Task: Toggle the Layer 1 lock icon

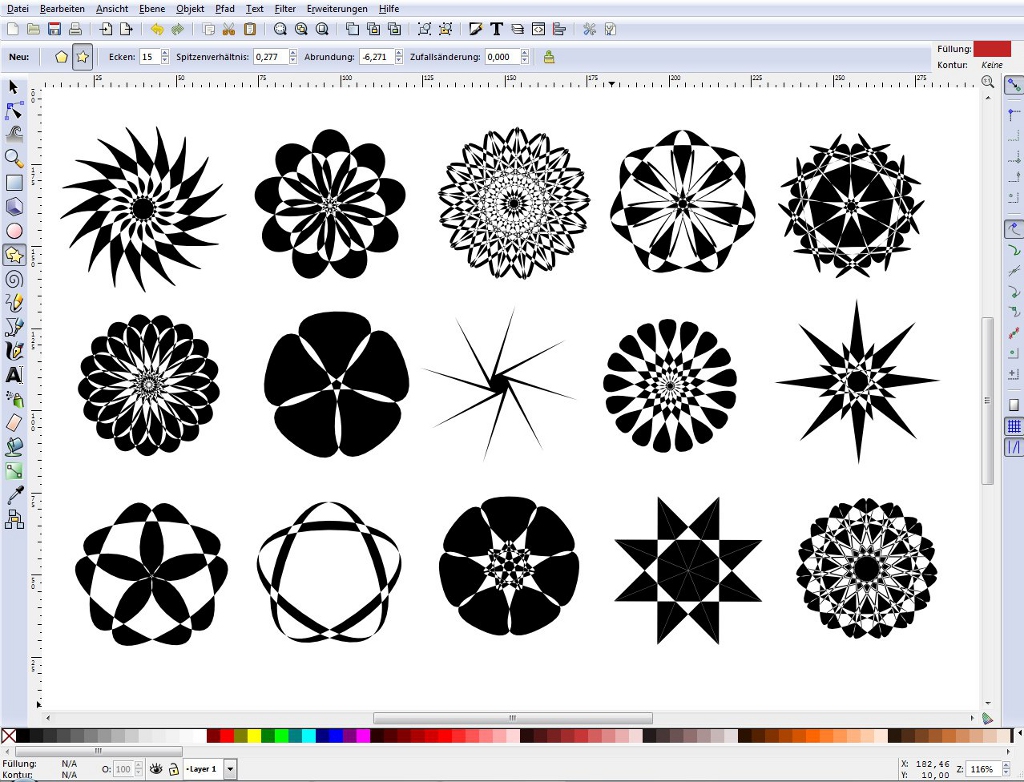Action: pos(173,769)
